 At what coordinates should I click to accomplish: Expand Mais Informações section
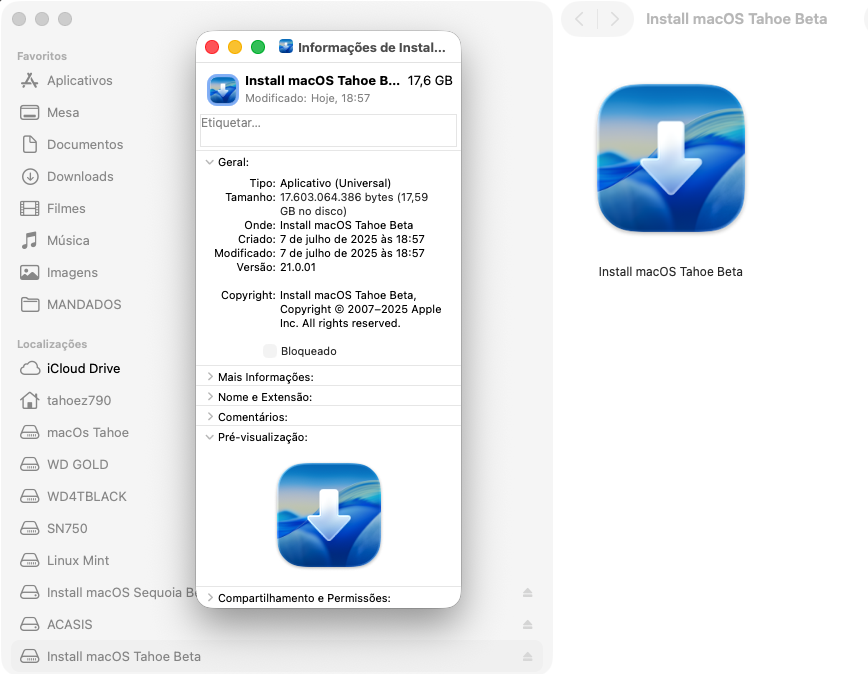[210, 377]
